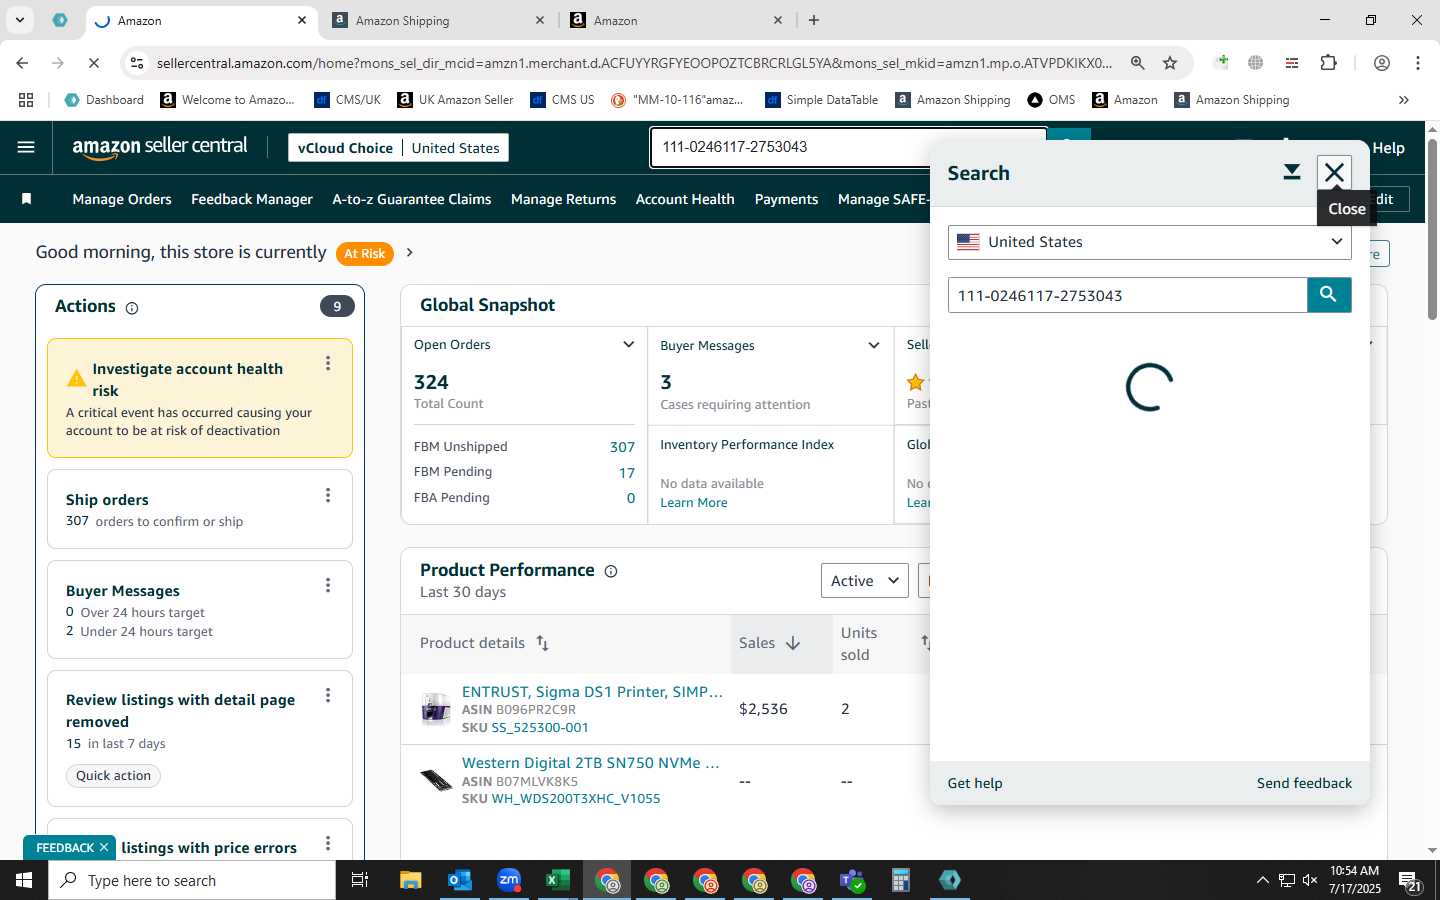This screenshot has width=1440, height=900.
Task: Open Payments menu item
Action: tap(786, 199)
